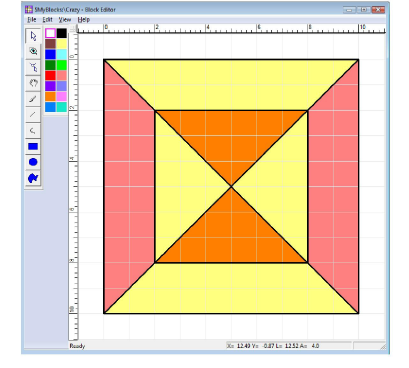Select the curve arc tool
The image size is (409, 368).
(33, 130)
